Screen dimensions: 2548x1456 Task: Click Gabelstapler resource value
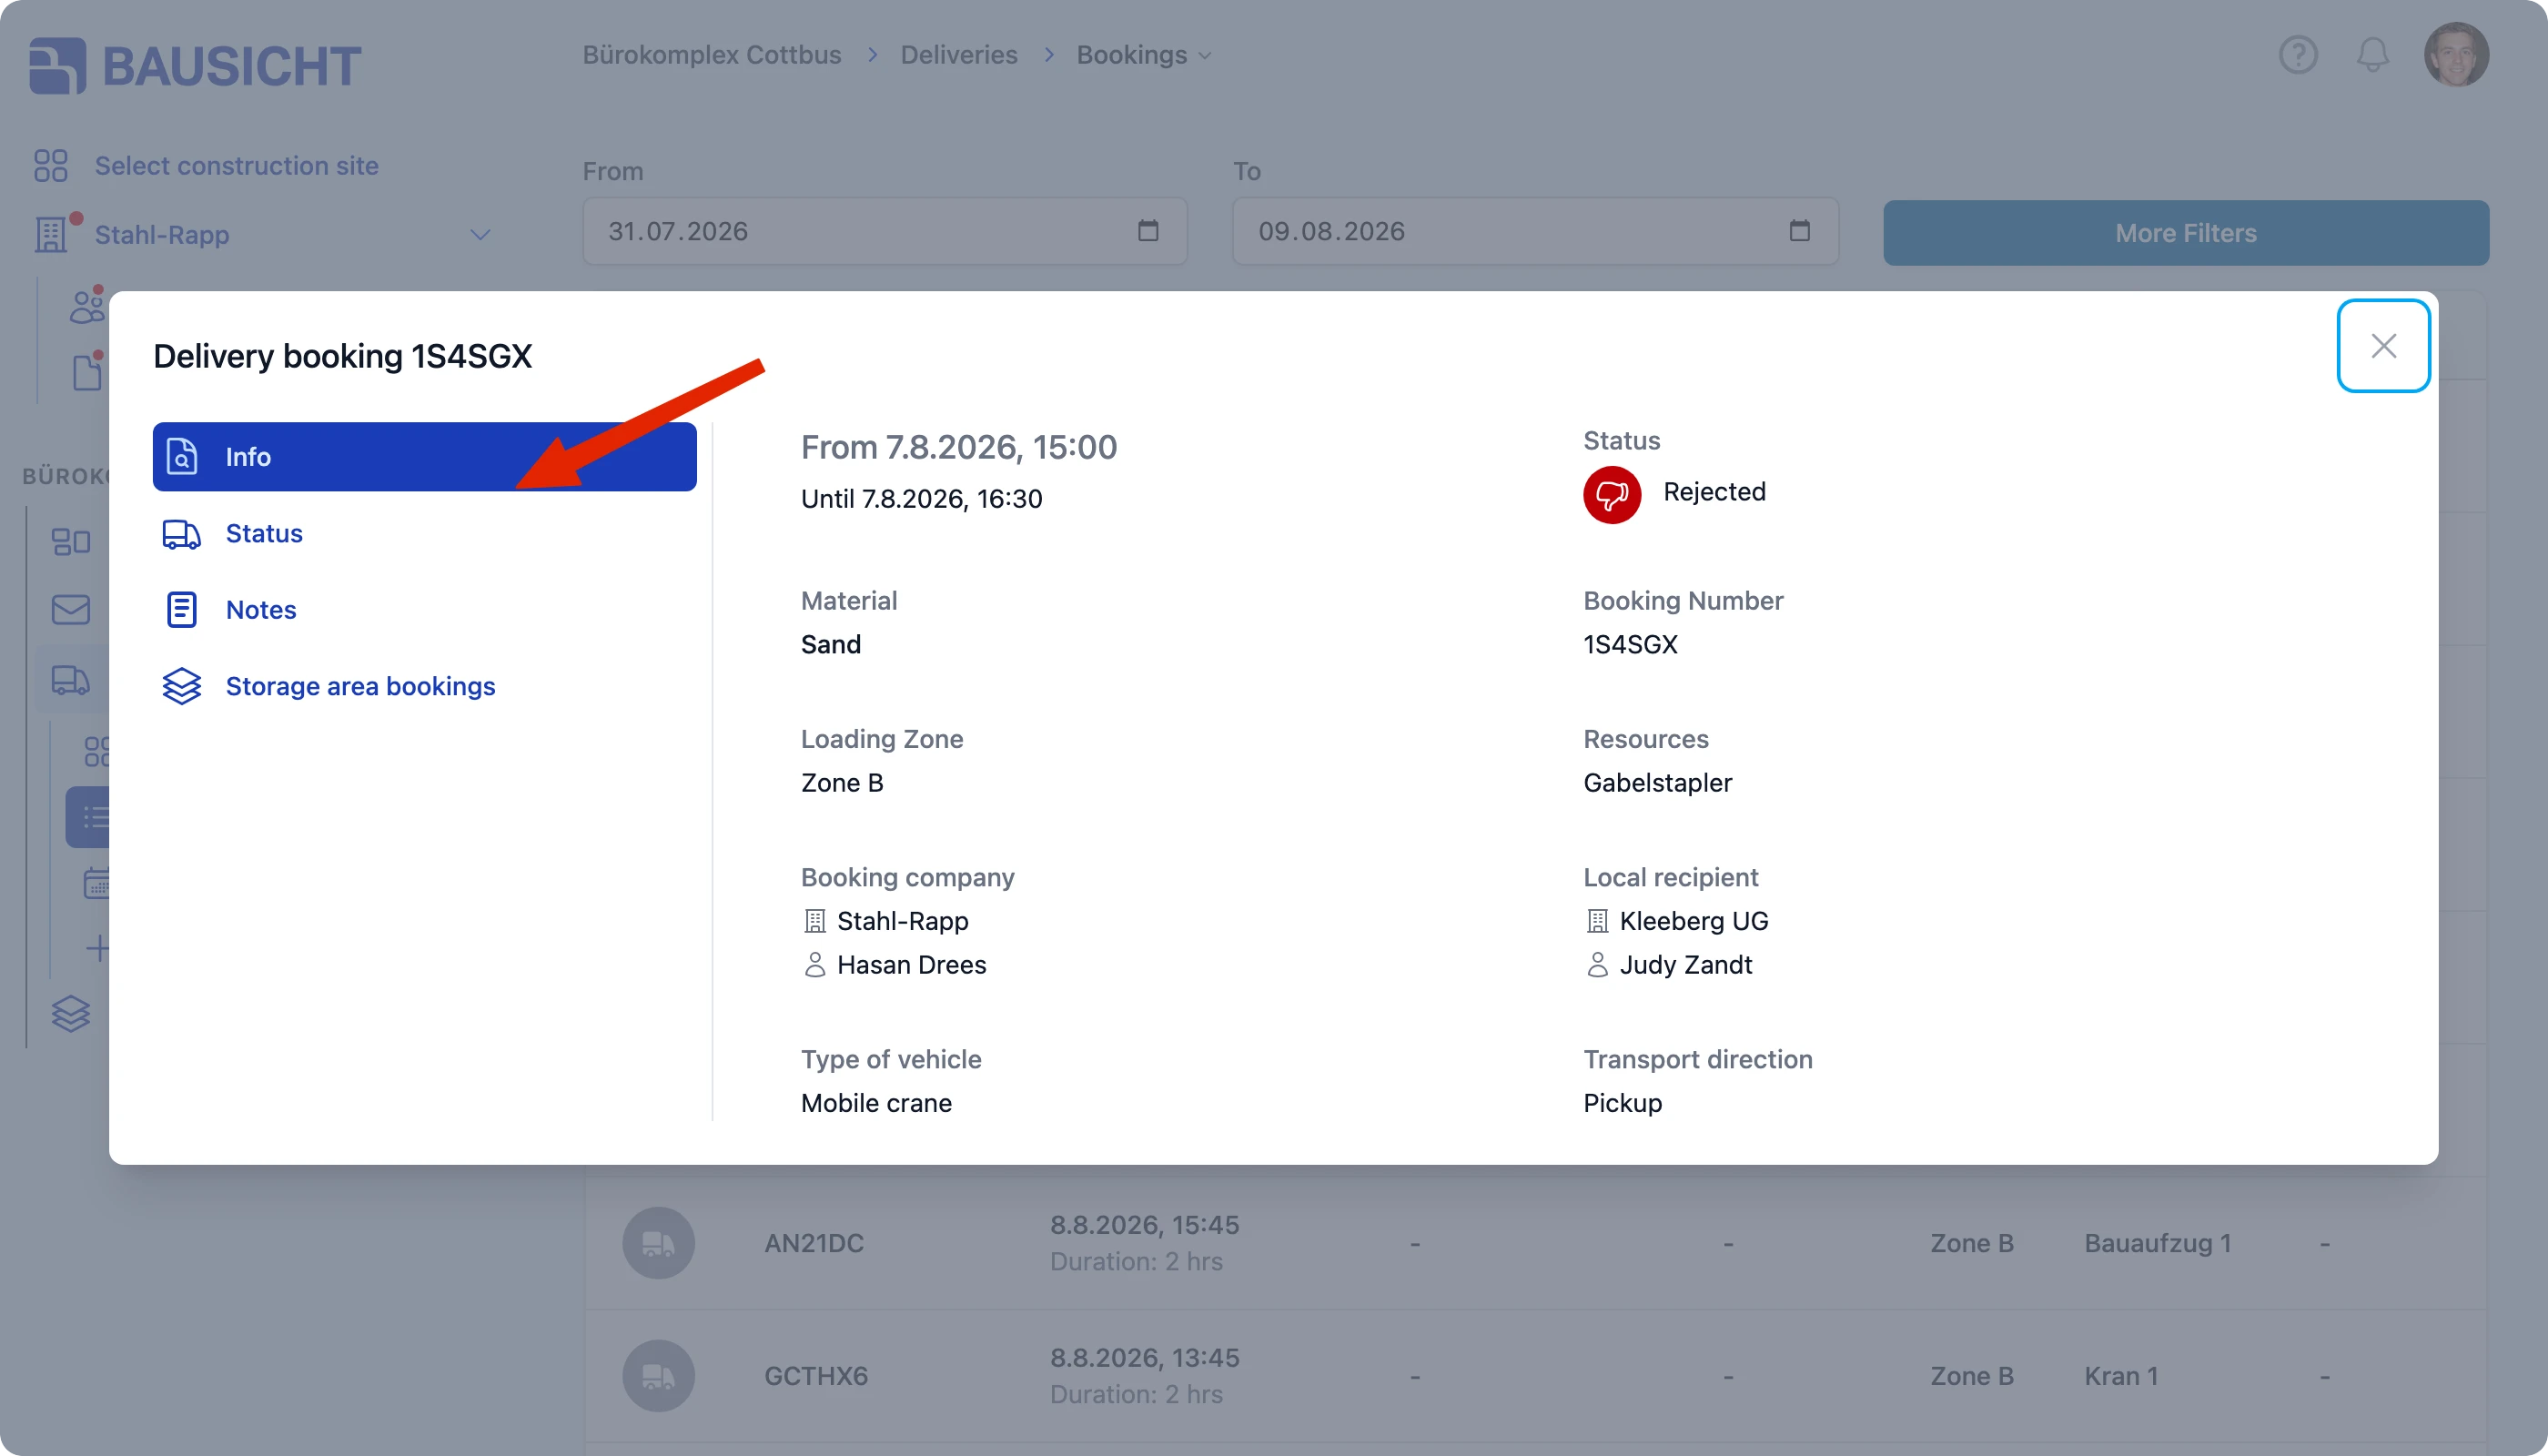[x=1657, y=783]
